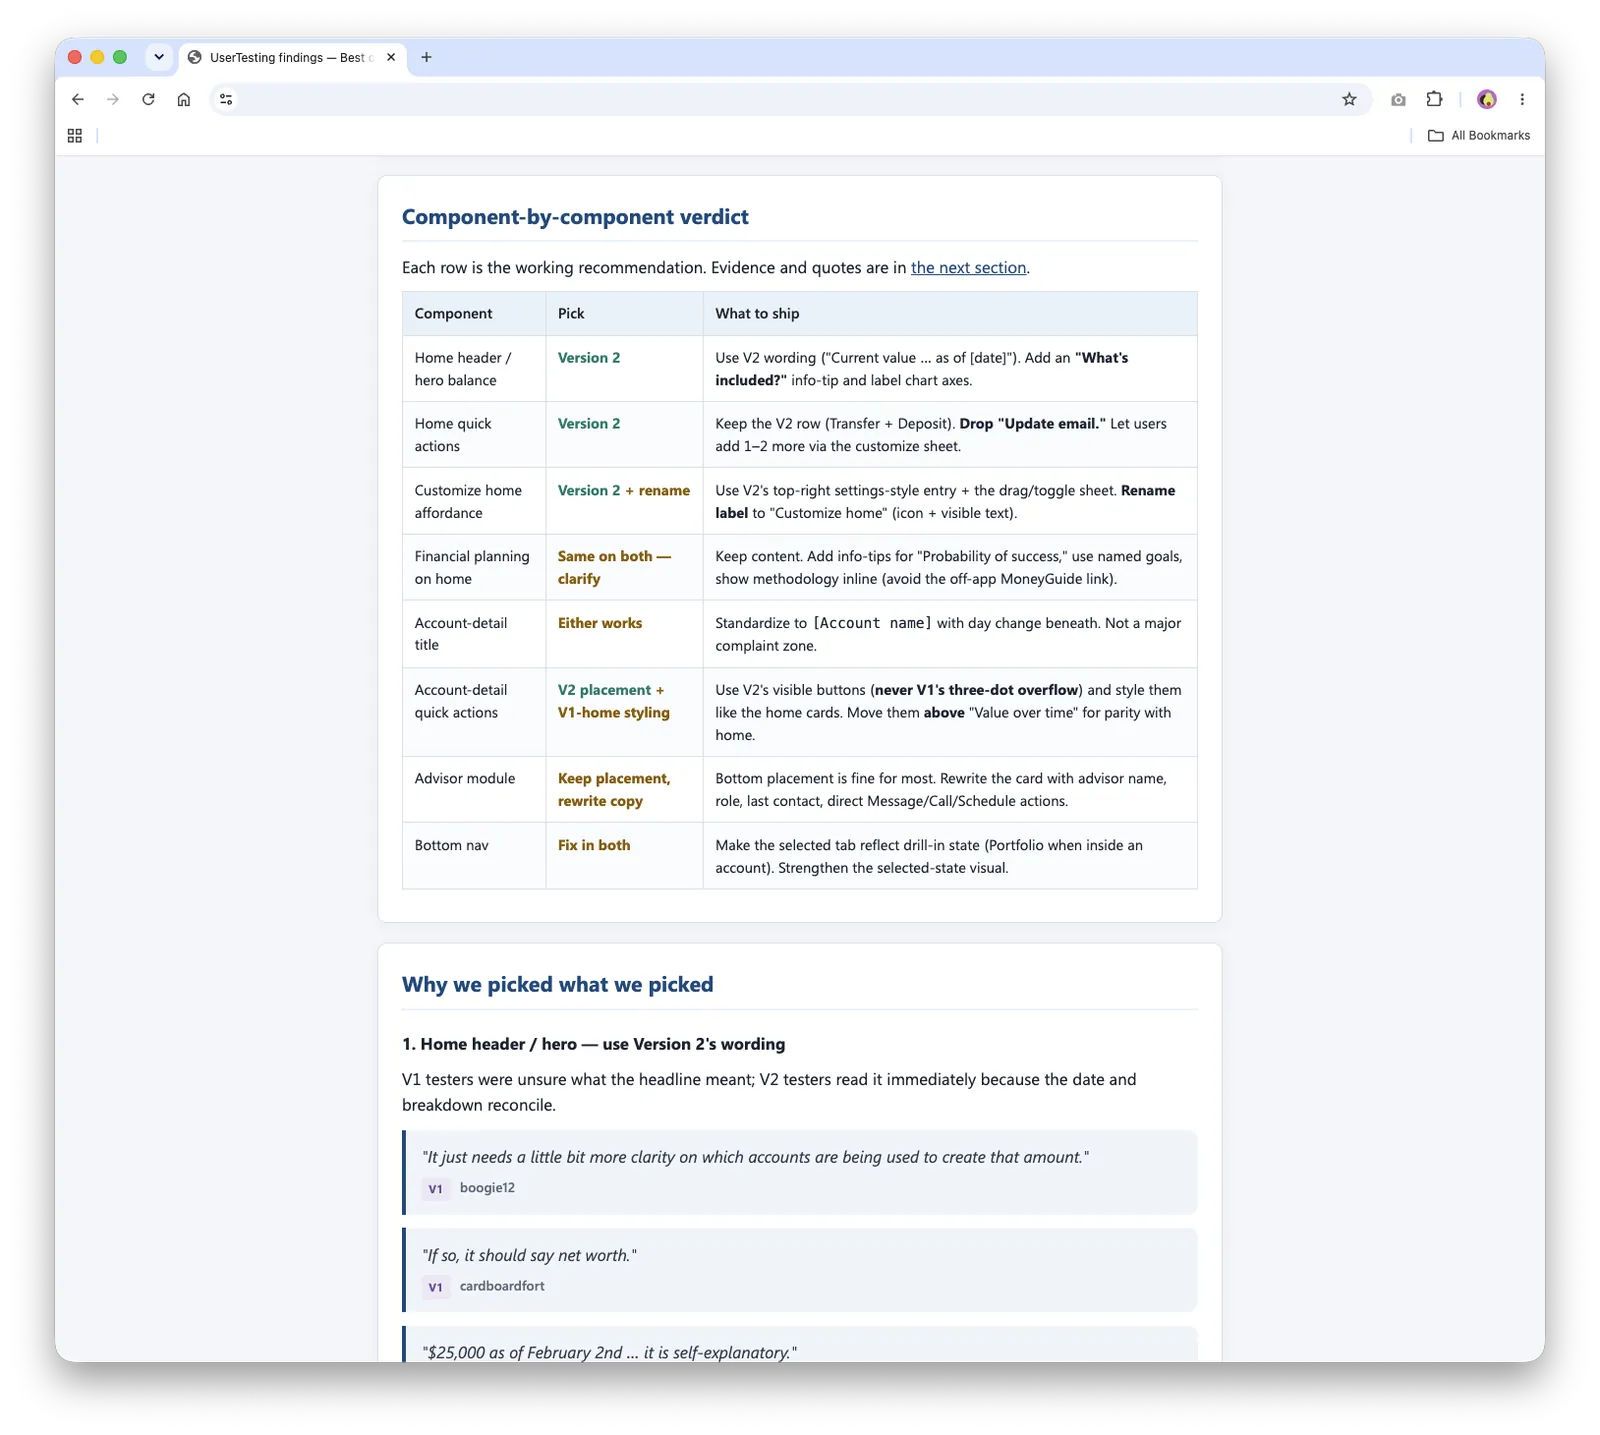Click 'Keep placement, rewrite copy' cell
1600x1435 pixels.
624,790
